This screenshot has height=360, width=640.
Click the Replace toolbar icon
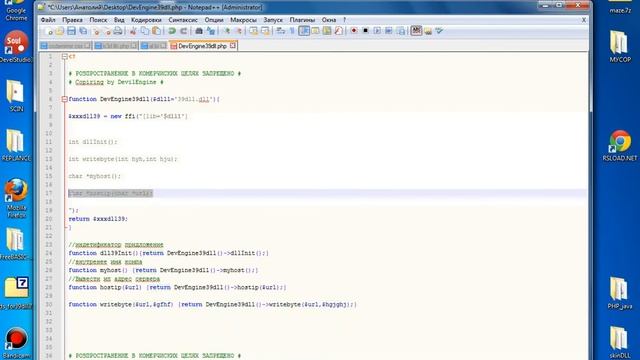tap(211, 31)
